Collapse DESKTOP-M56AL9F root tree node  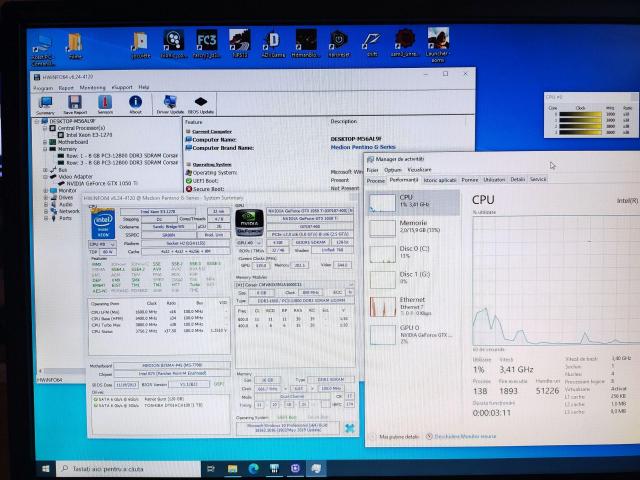(37, 121)
